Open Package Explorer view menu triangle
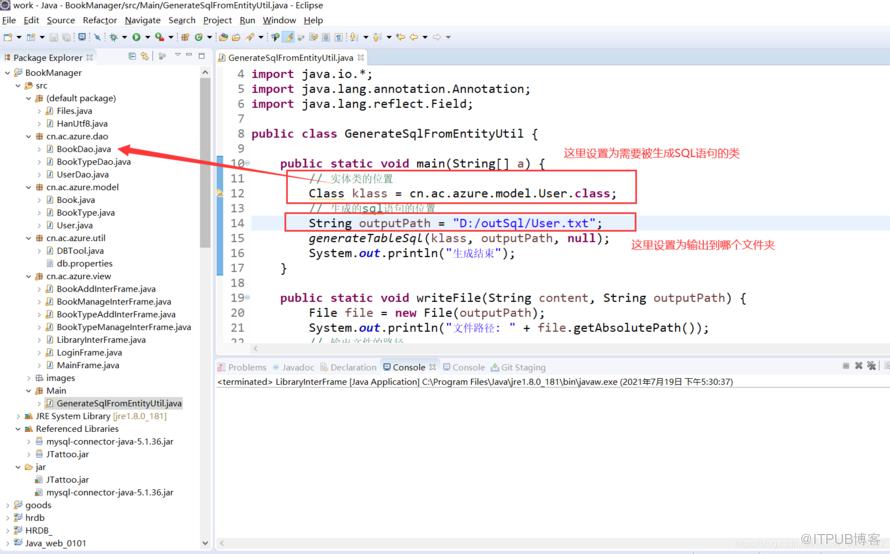 [x=177, y=55]
